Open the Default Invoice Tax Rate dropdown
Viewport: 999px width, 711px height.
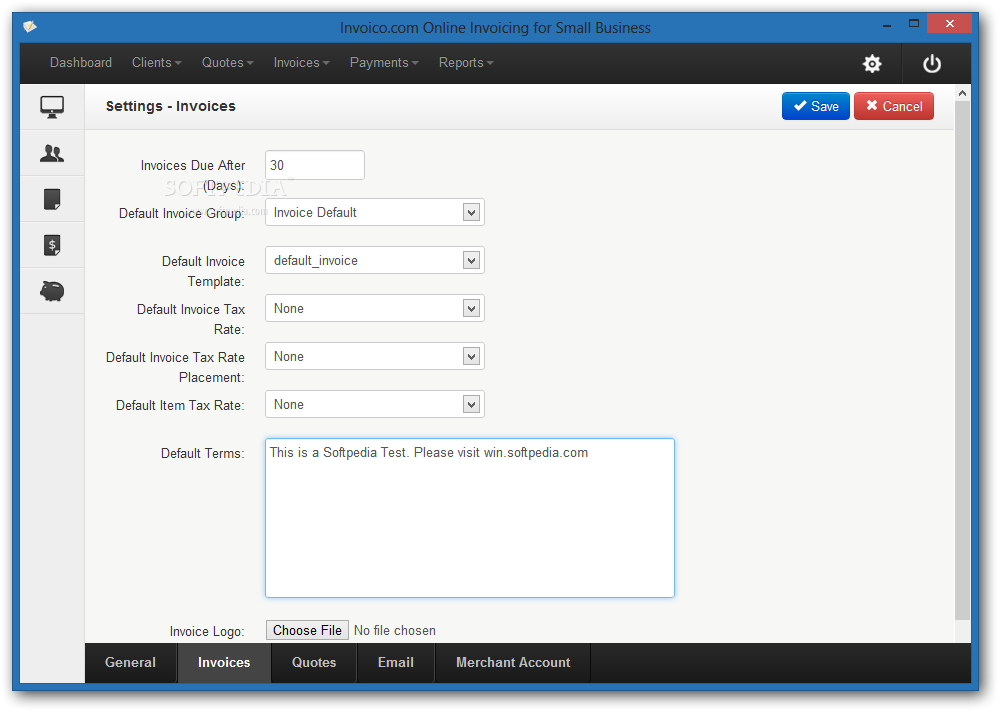tap(375, 308)
